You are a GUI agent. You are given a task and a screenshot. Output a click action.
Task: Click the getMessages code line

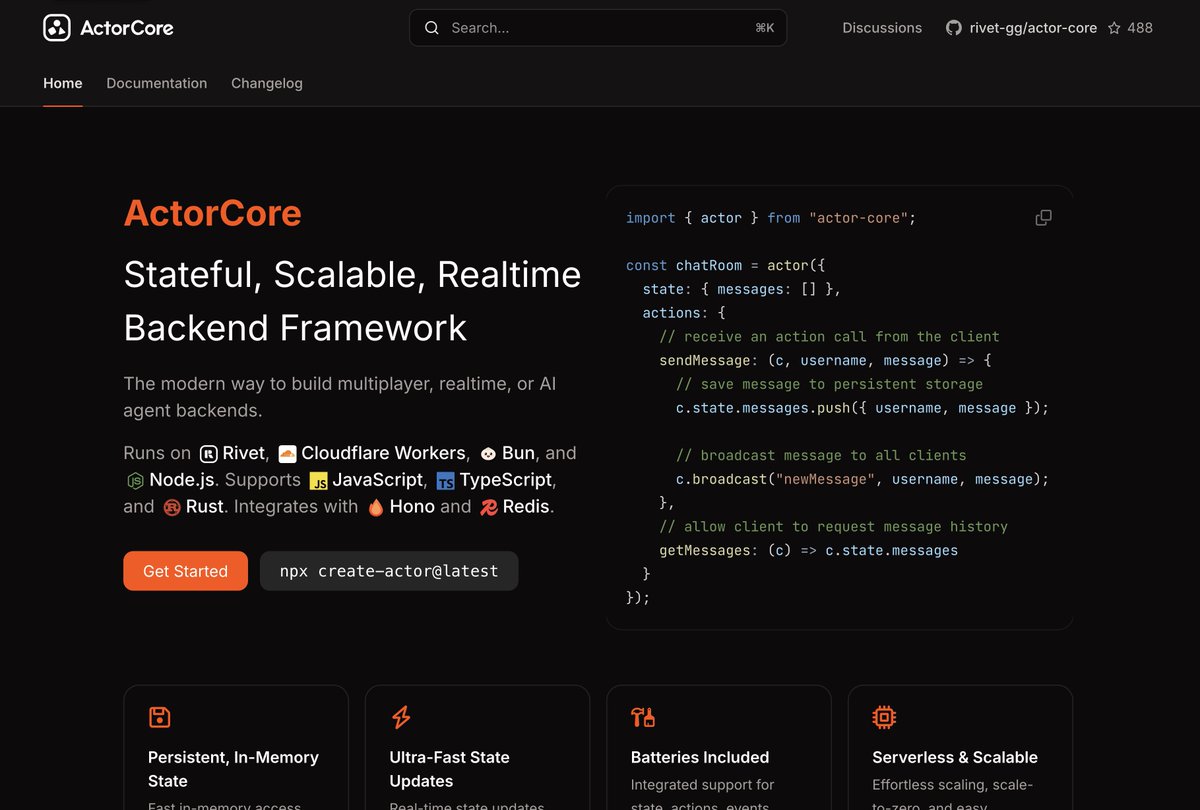809,550
